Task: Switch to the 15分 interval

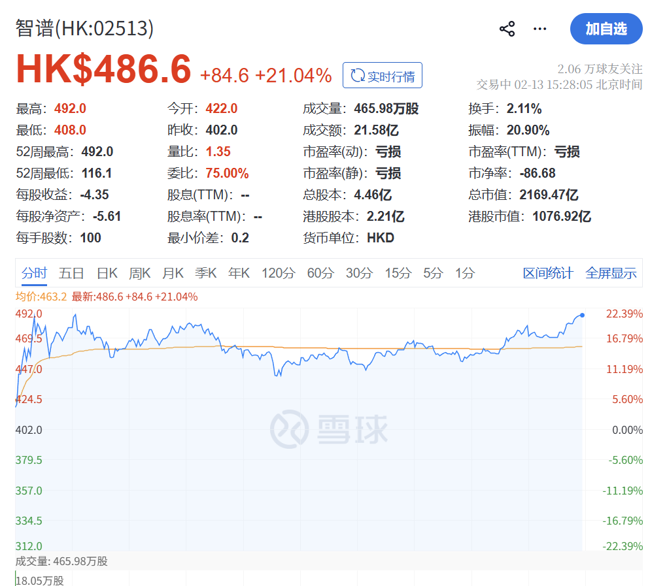Action: click(x=398, y=273)
